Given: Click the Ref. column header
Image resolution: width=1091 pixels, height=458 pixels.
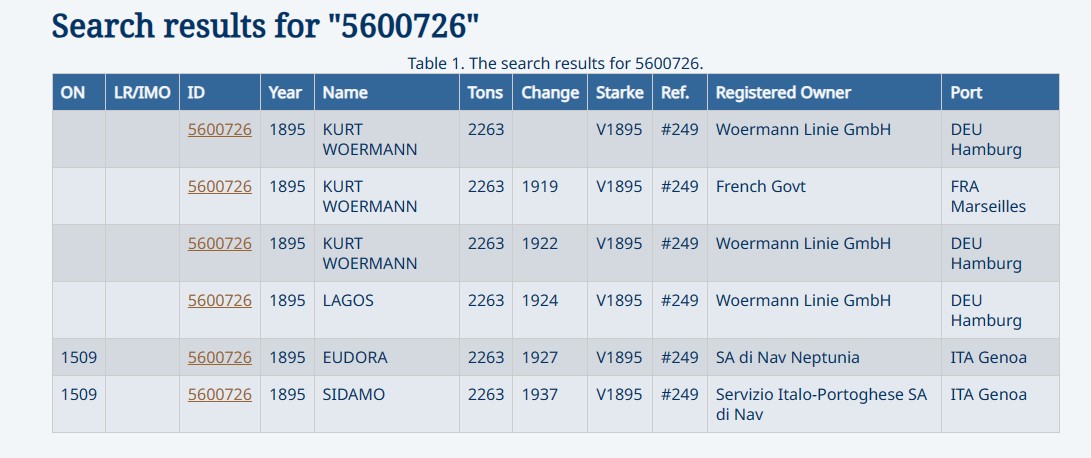Looking at the screenshot, I should click(669, 92).
